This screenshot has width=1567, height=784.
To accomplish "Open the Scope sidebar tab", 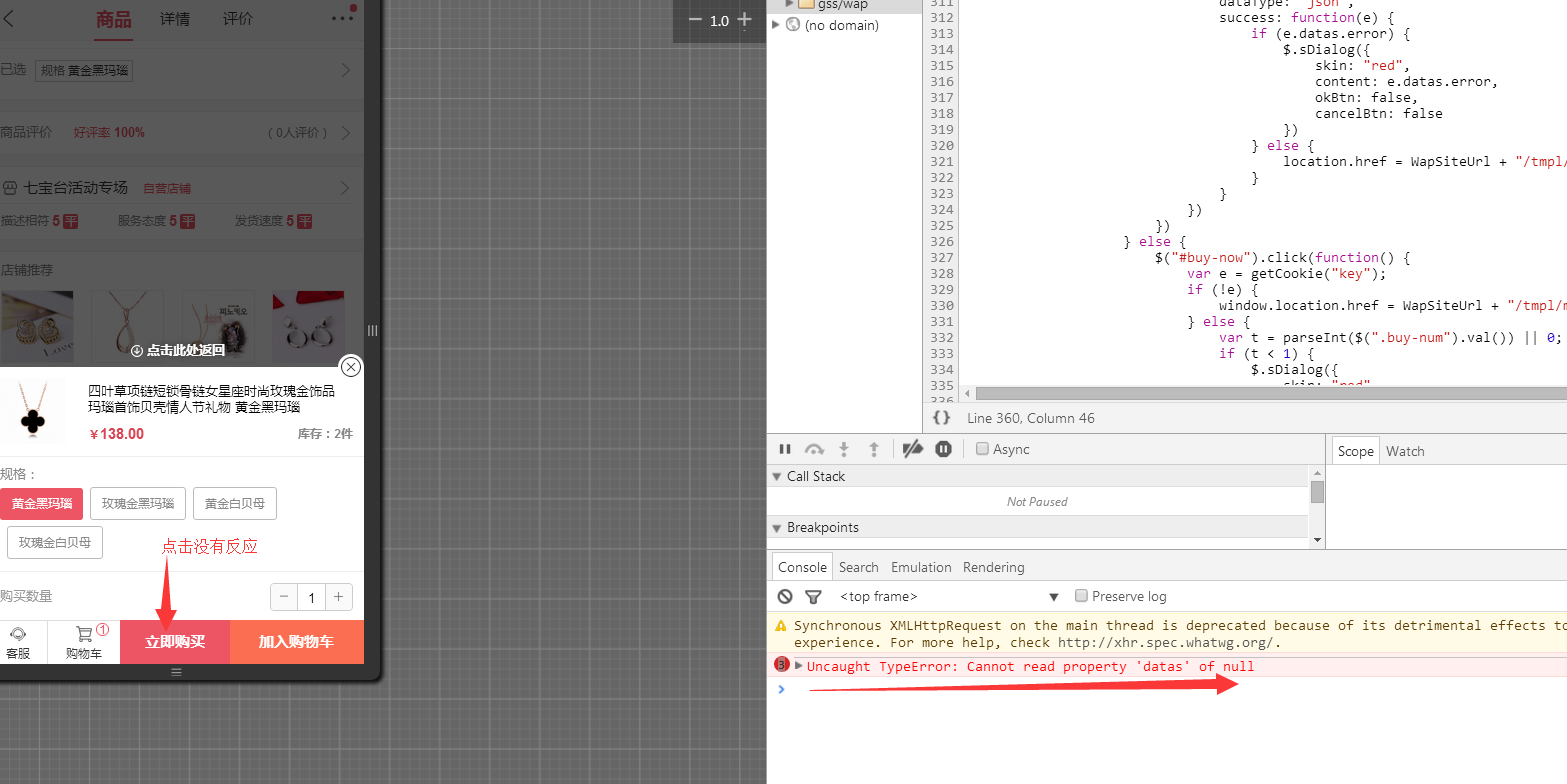I will (x=1355, y=451).
